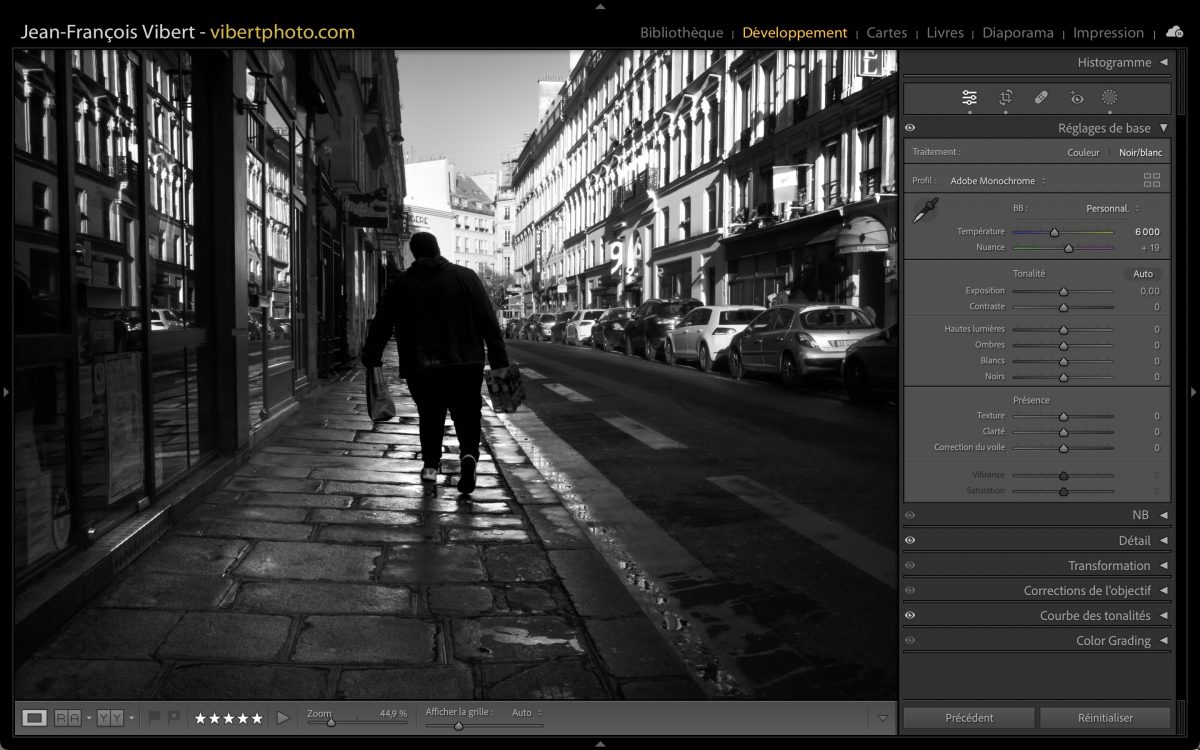The width and height of the screenshot is (1200, 750).
Task: Expand the Color Grading panel
Action: (x=1112, y=640)
